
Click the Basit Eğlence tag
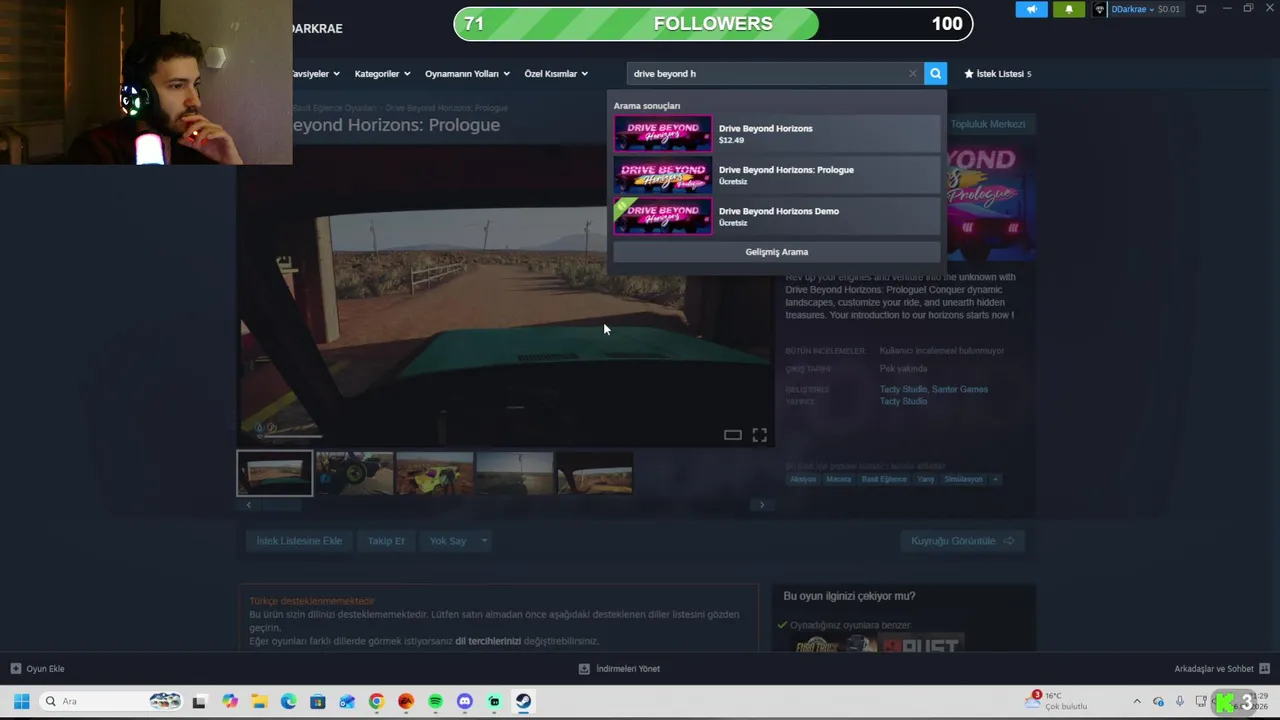pos(884,479)
